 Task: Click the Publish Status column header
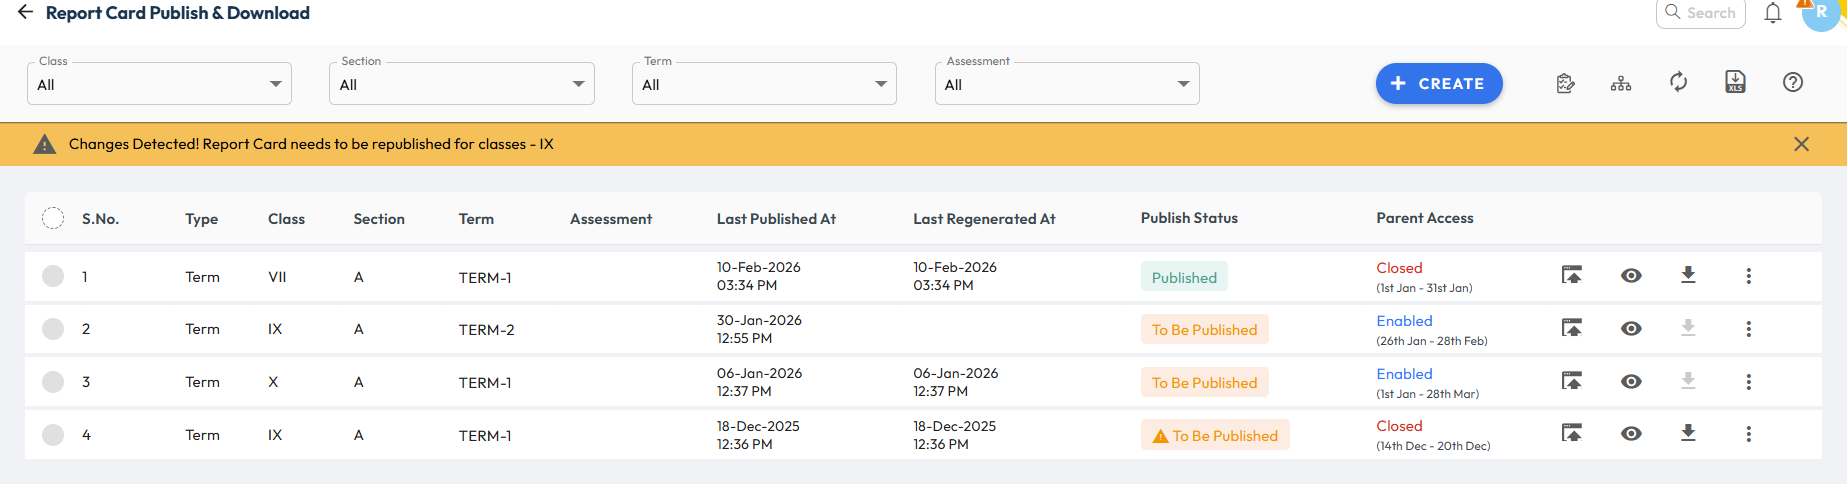coord(1188,218)
